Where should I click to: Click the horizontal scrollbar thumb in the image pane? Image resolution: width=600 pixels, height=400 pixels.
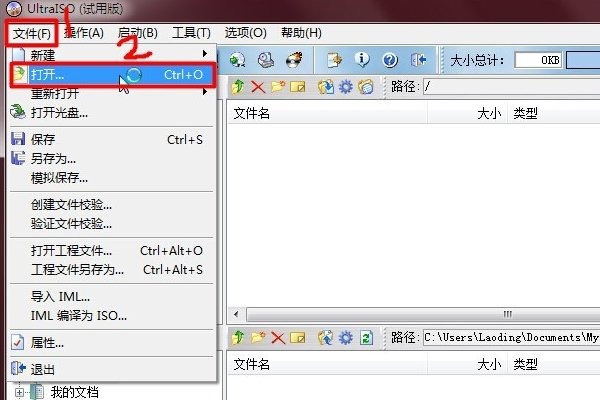(x=423, y=315)
